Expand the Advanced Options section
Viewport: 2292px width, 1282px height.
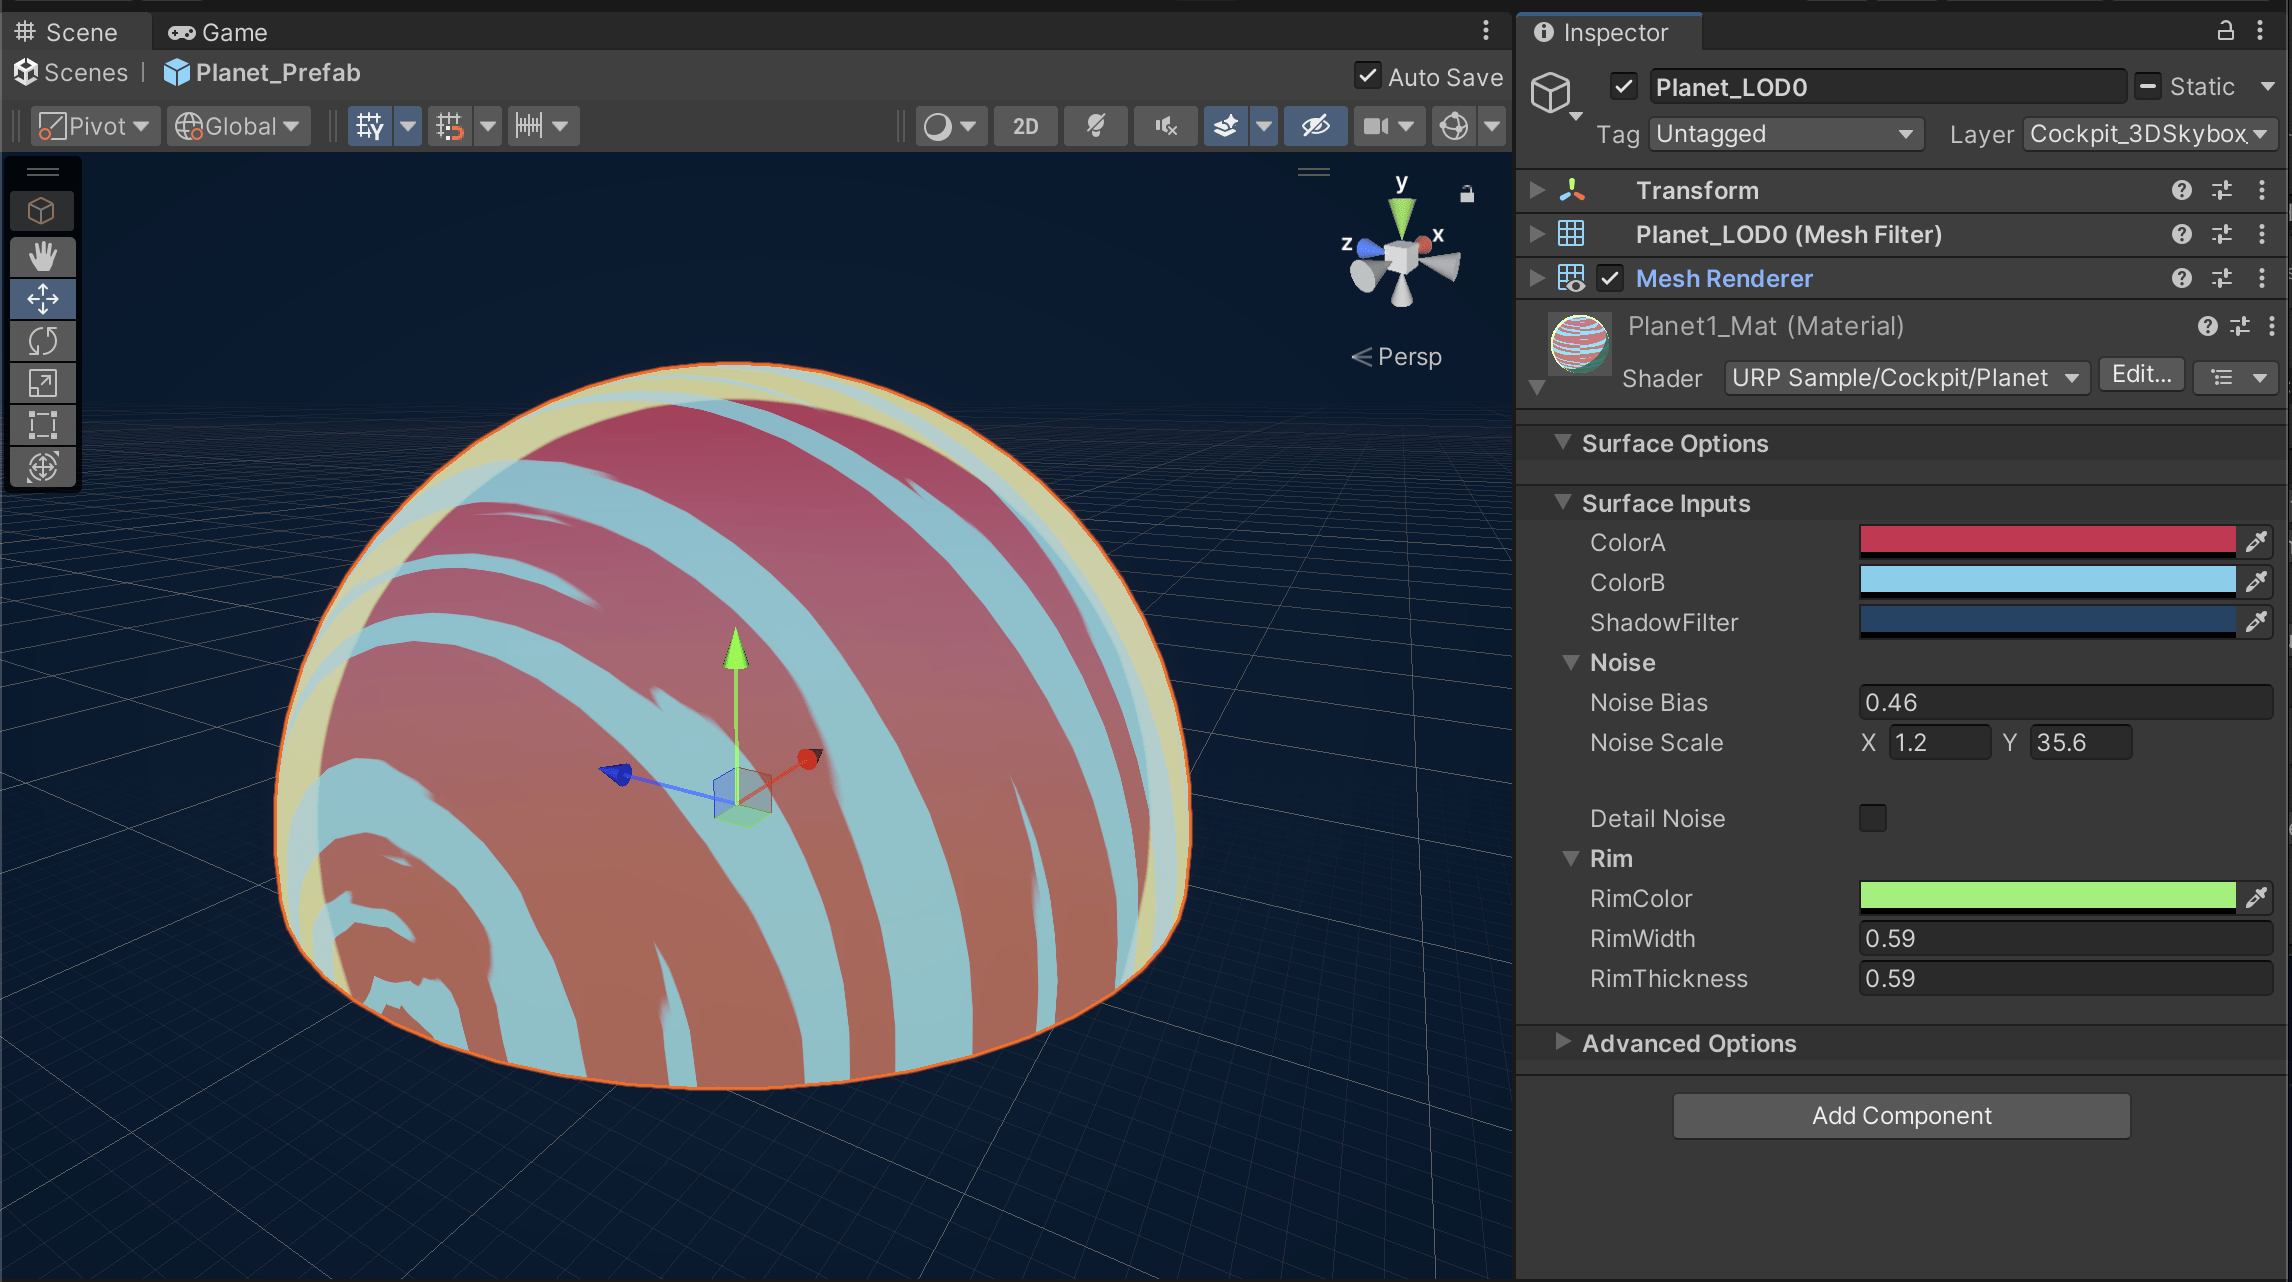pyautogui.click(x=1563, y=1043)
